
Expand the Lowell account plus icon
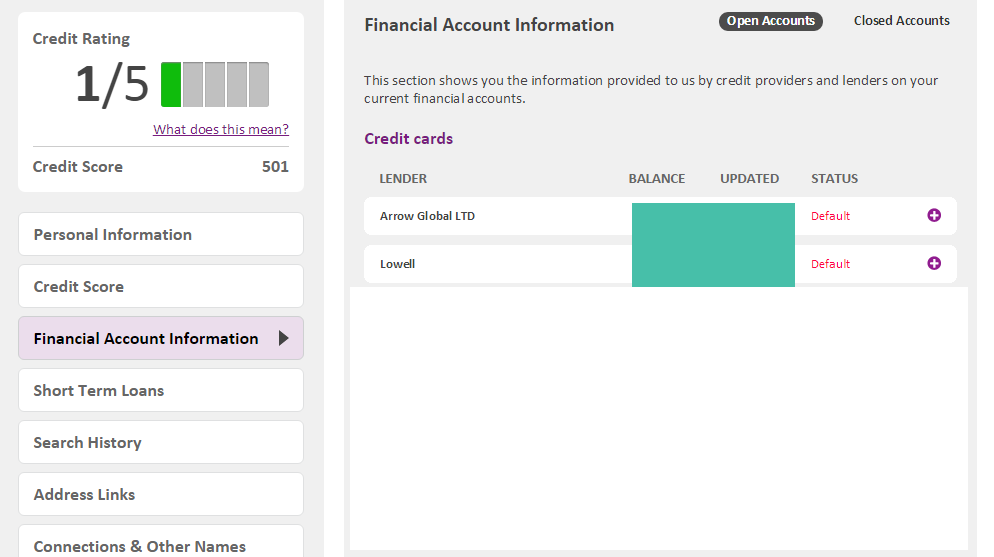coord(934,263)
